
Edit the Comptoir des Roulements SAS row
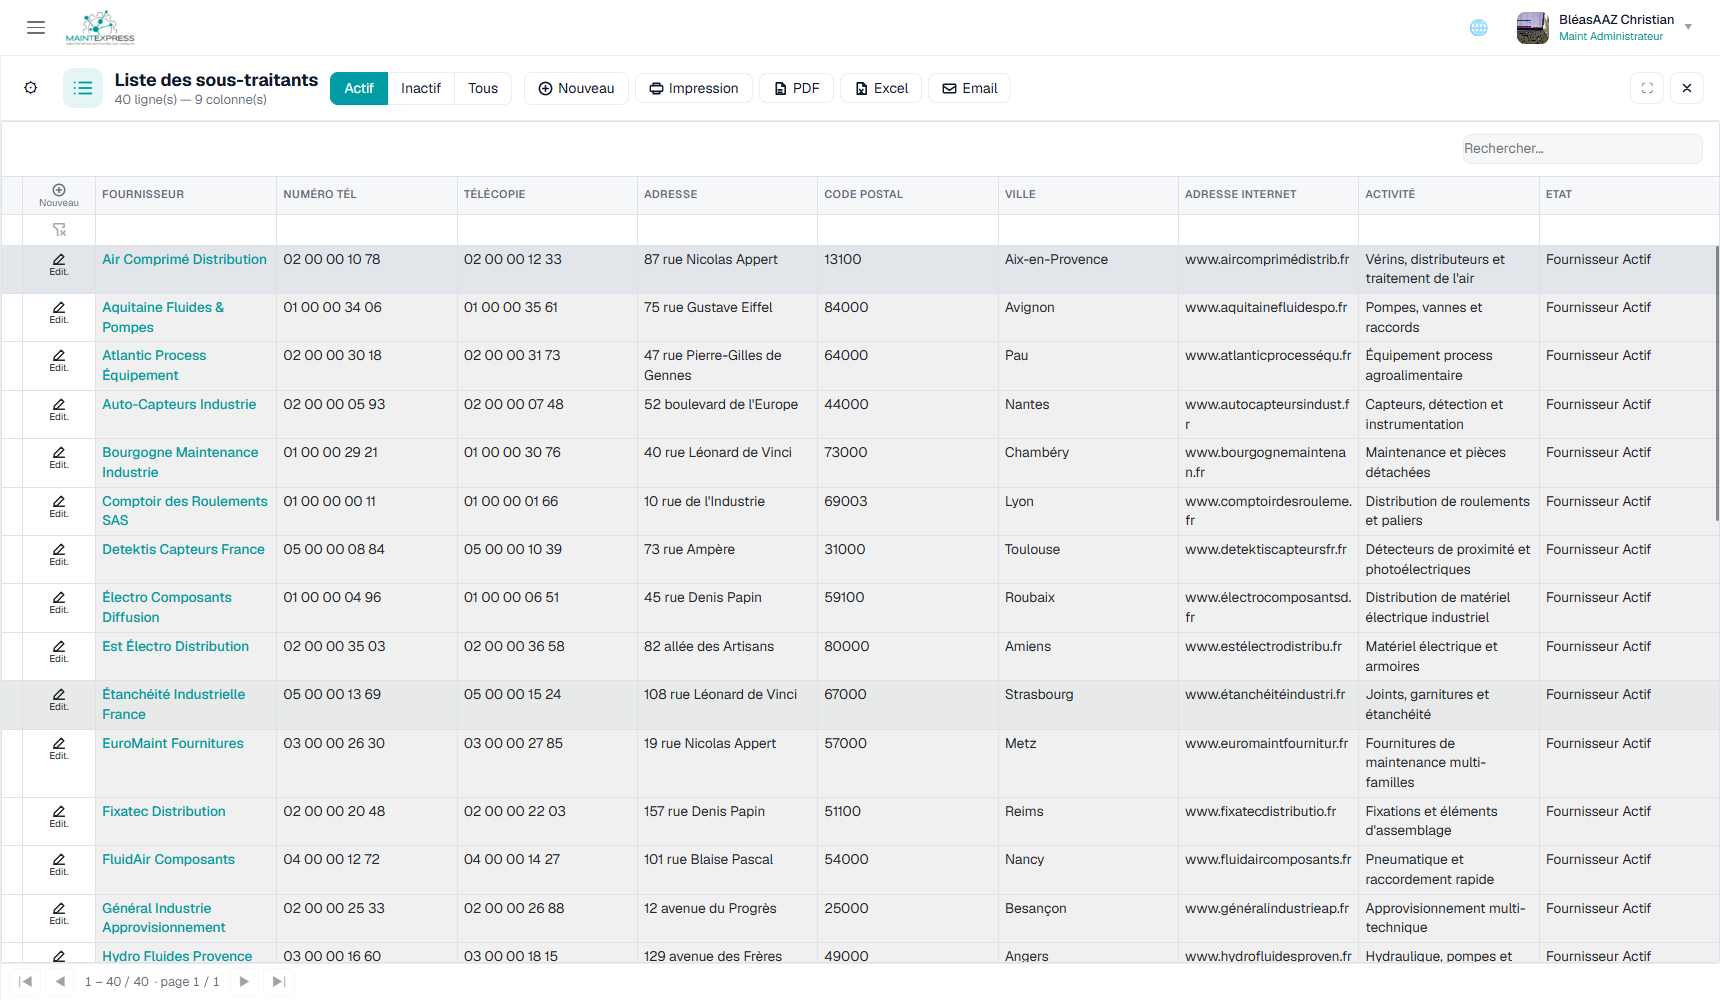59,506
